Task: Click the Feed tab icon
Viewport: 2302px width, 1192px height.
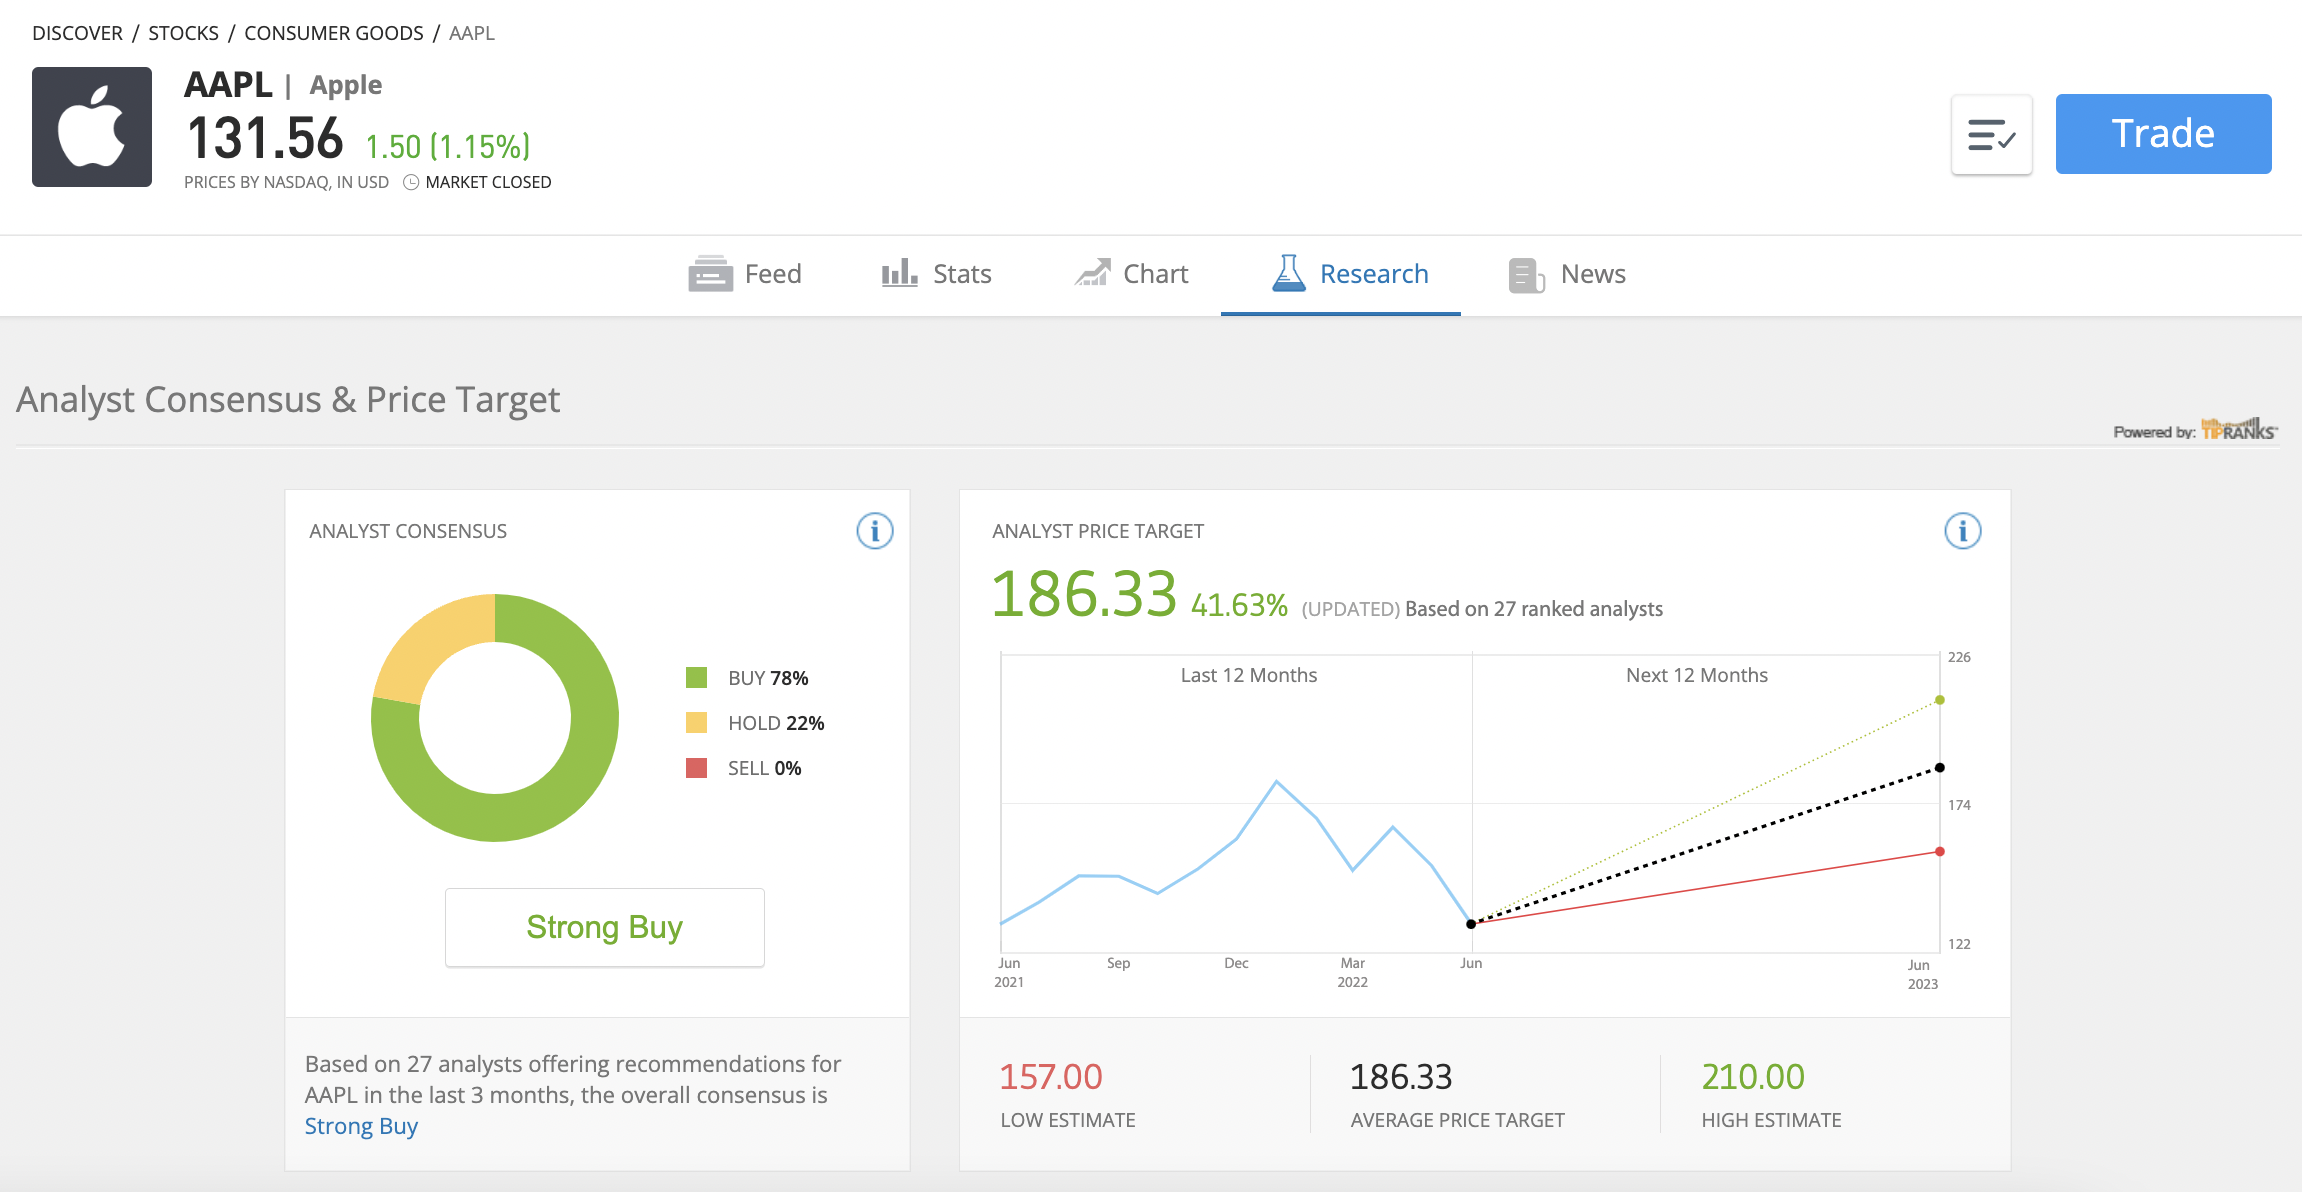Action: (x=711, y=274)
